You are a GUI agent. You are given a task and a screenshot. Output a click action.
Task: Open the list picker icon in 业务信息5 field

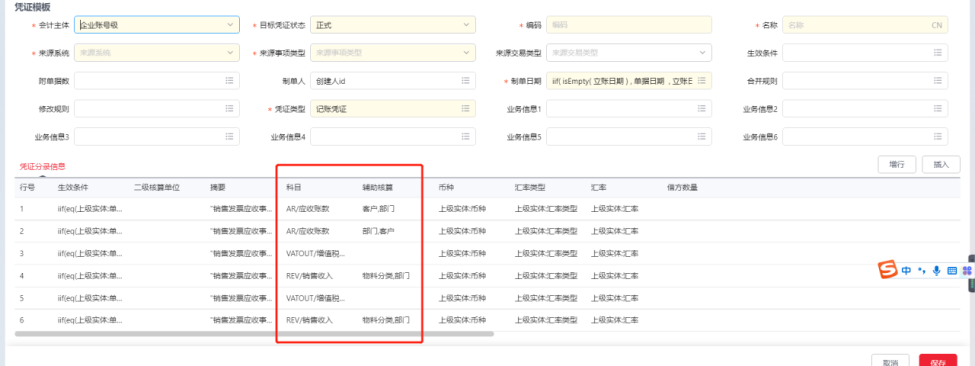(x=701, y=137)
